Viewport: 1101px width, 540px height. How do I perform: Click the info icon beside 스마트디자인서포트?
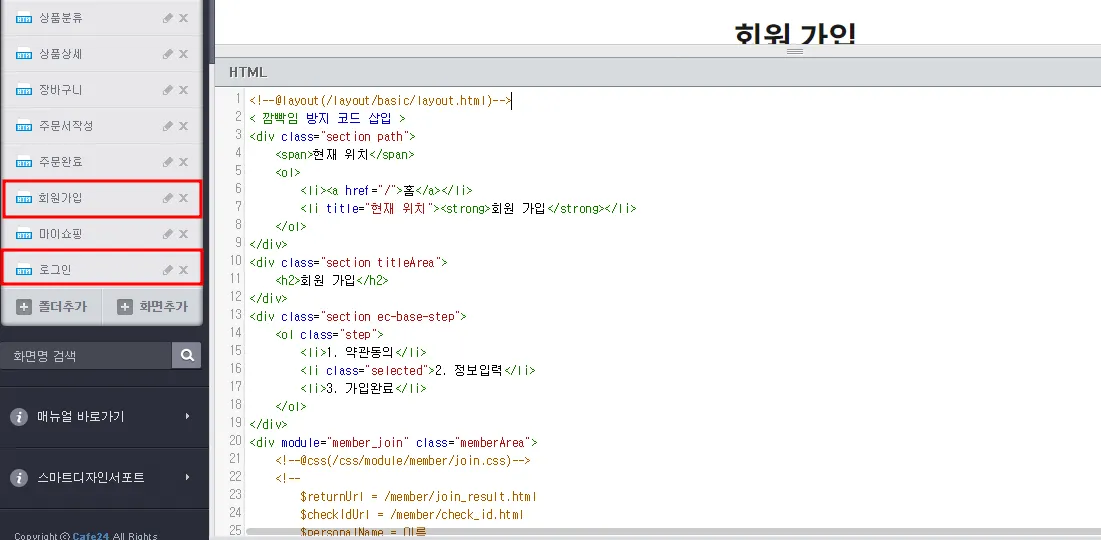pos(19,478)
